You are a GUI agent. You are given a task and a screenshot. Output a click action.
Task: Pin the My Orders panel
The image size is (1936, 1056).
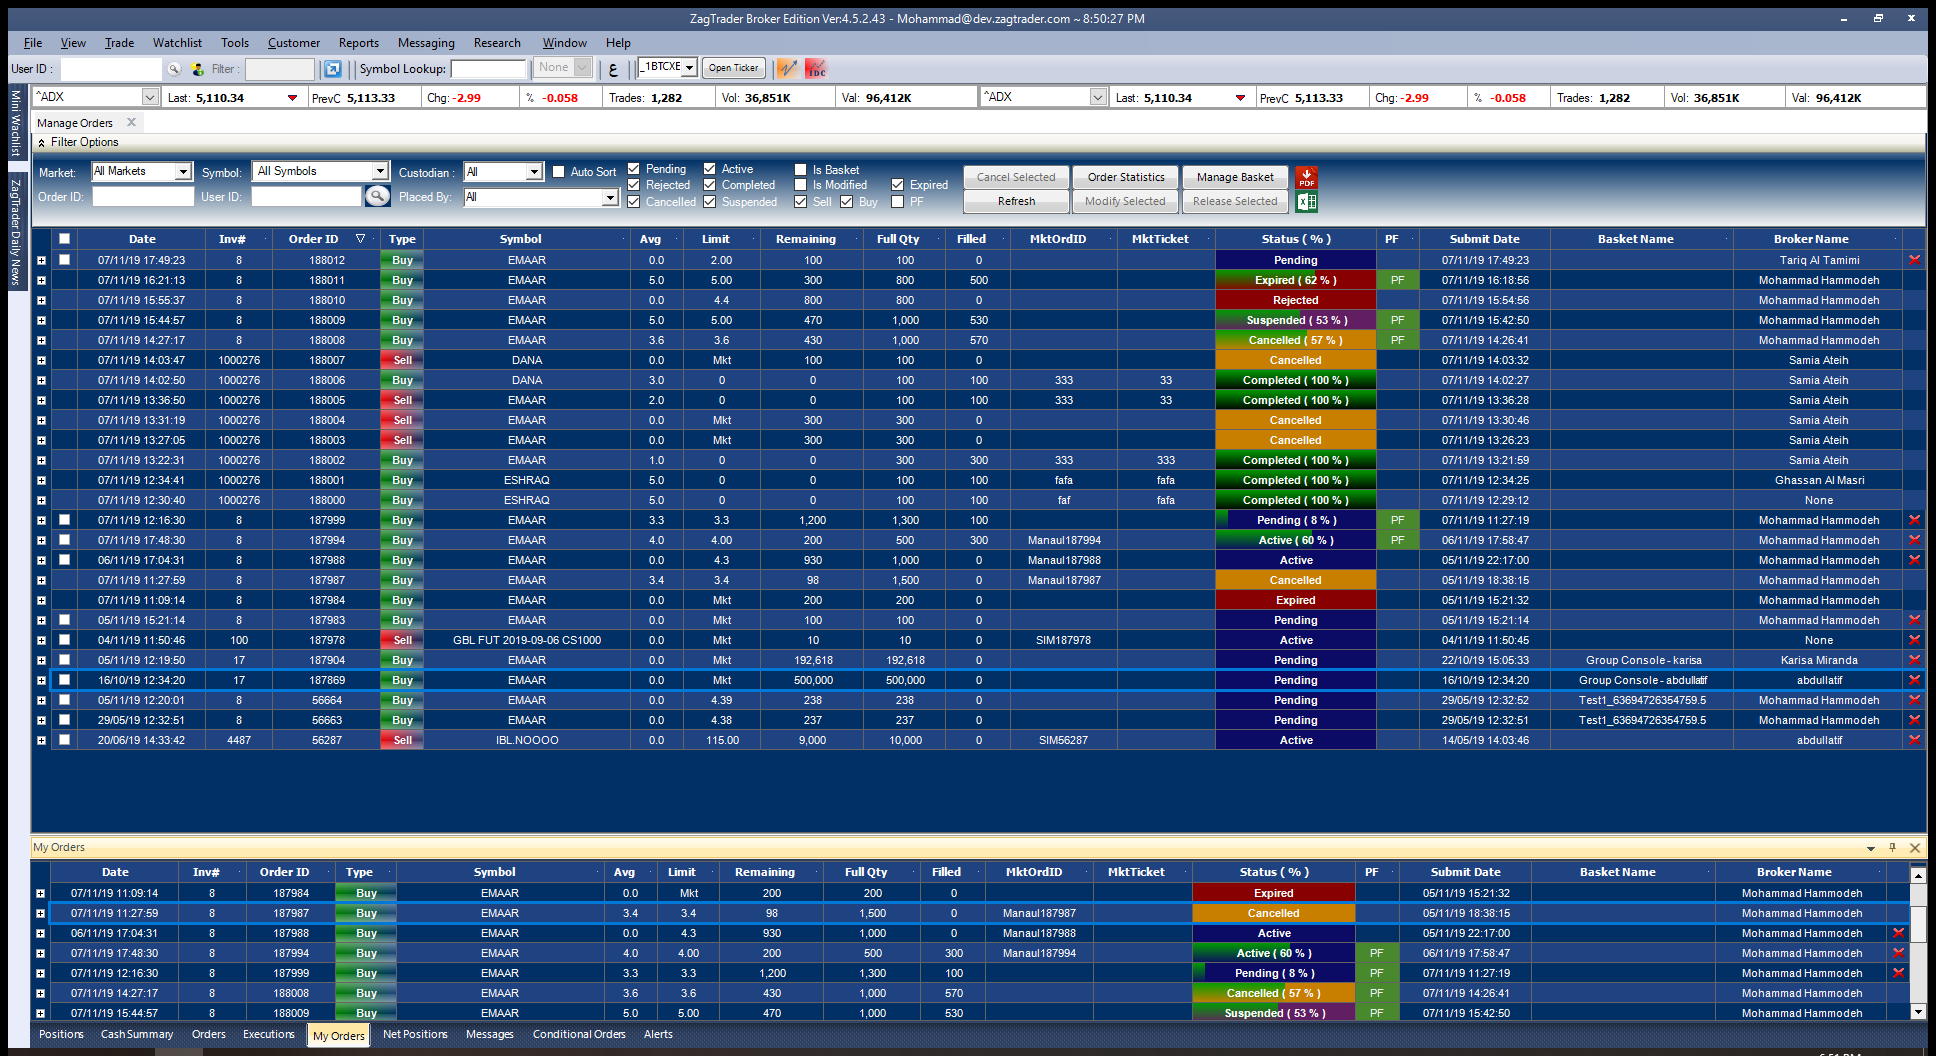point(1892,848)
